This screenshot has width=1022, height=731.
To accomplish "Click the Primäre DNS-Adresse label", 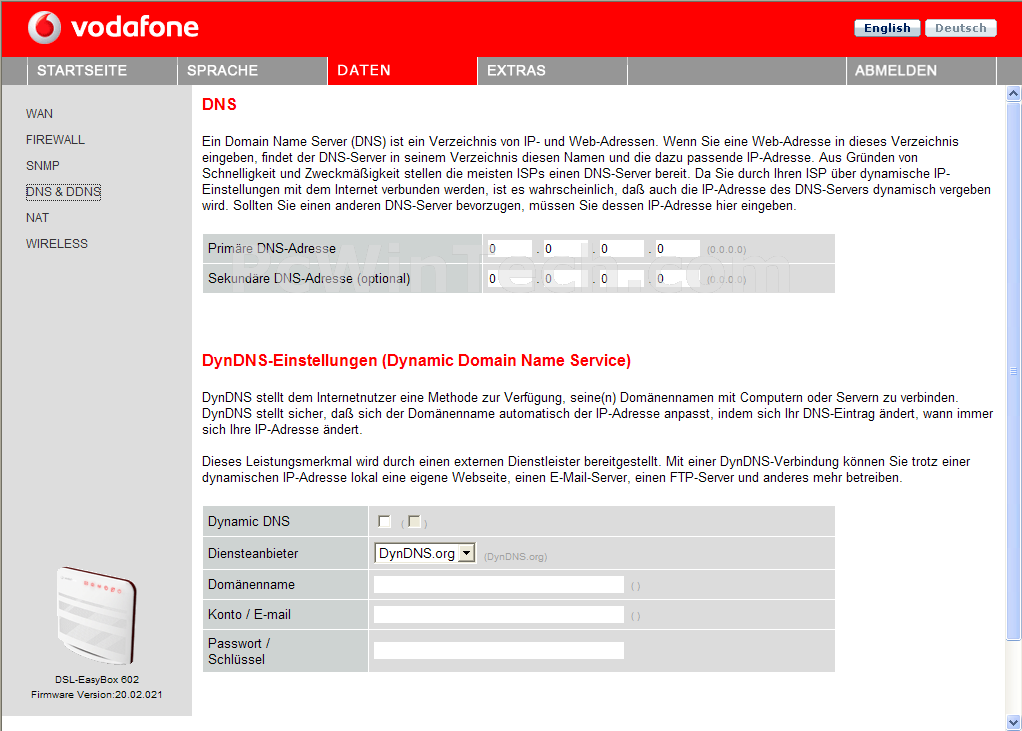I will coord(272,248).
